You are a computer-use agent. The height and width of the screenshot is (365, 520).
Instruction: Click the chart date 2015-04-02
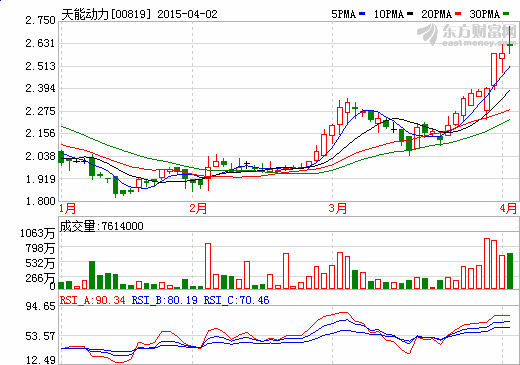(x=187, y=14)
